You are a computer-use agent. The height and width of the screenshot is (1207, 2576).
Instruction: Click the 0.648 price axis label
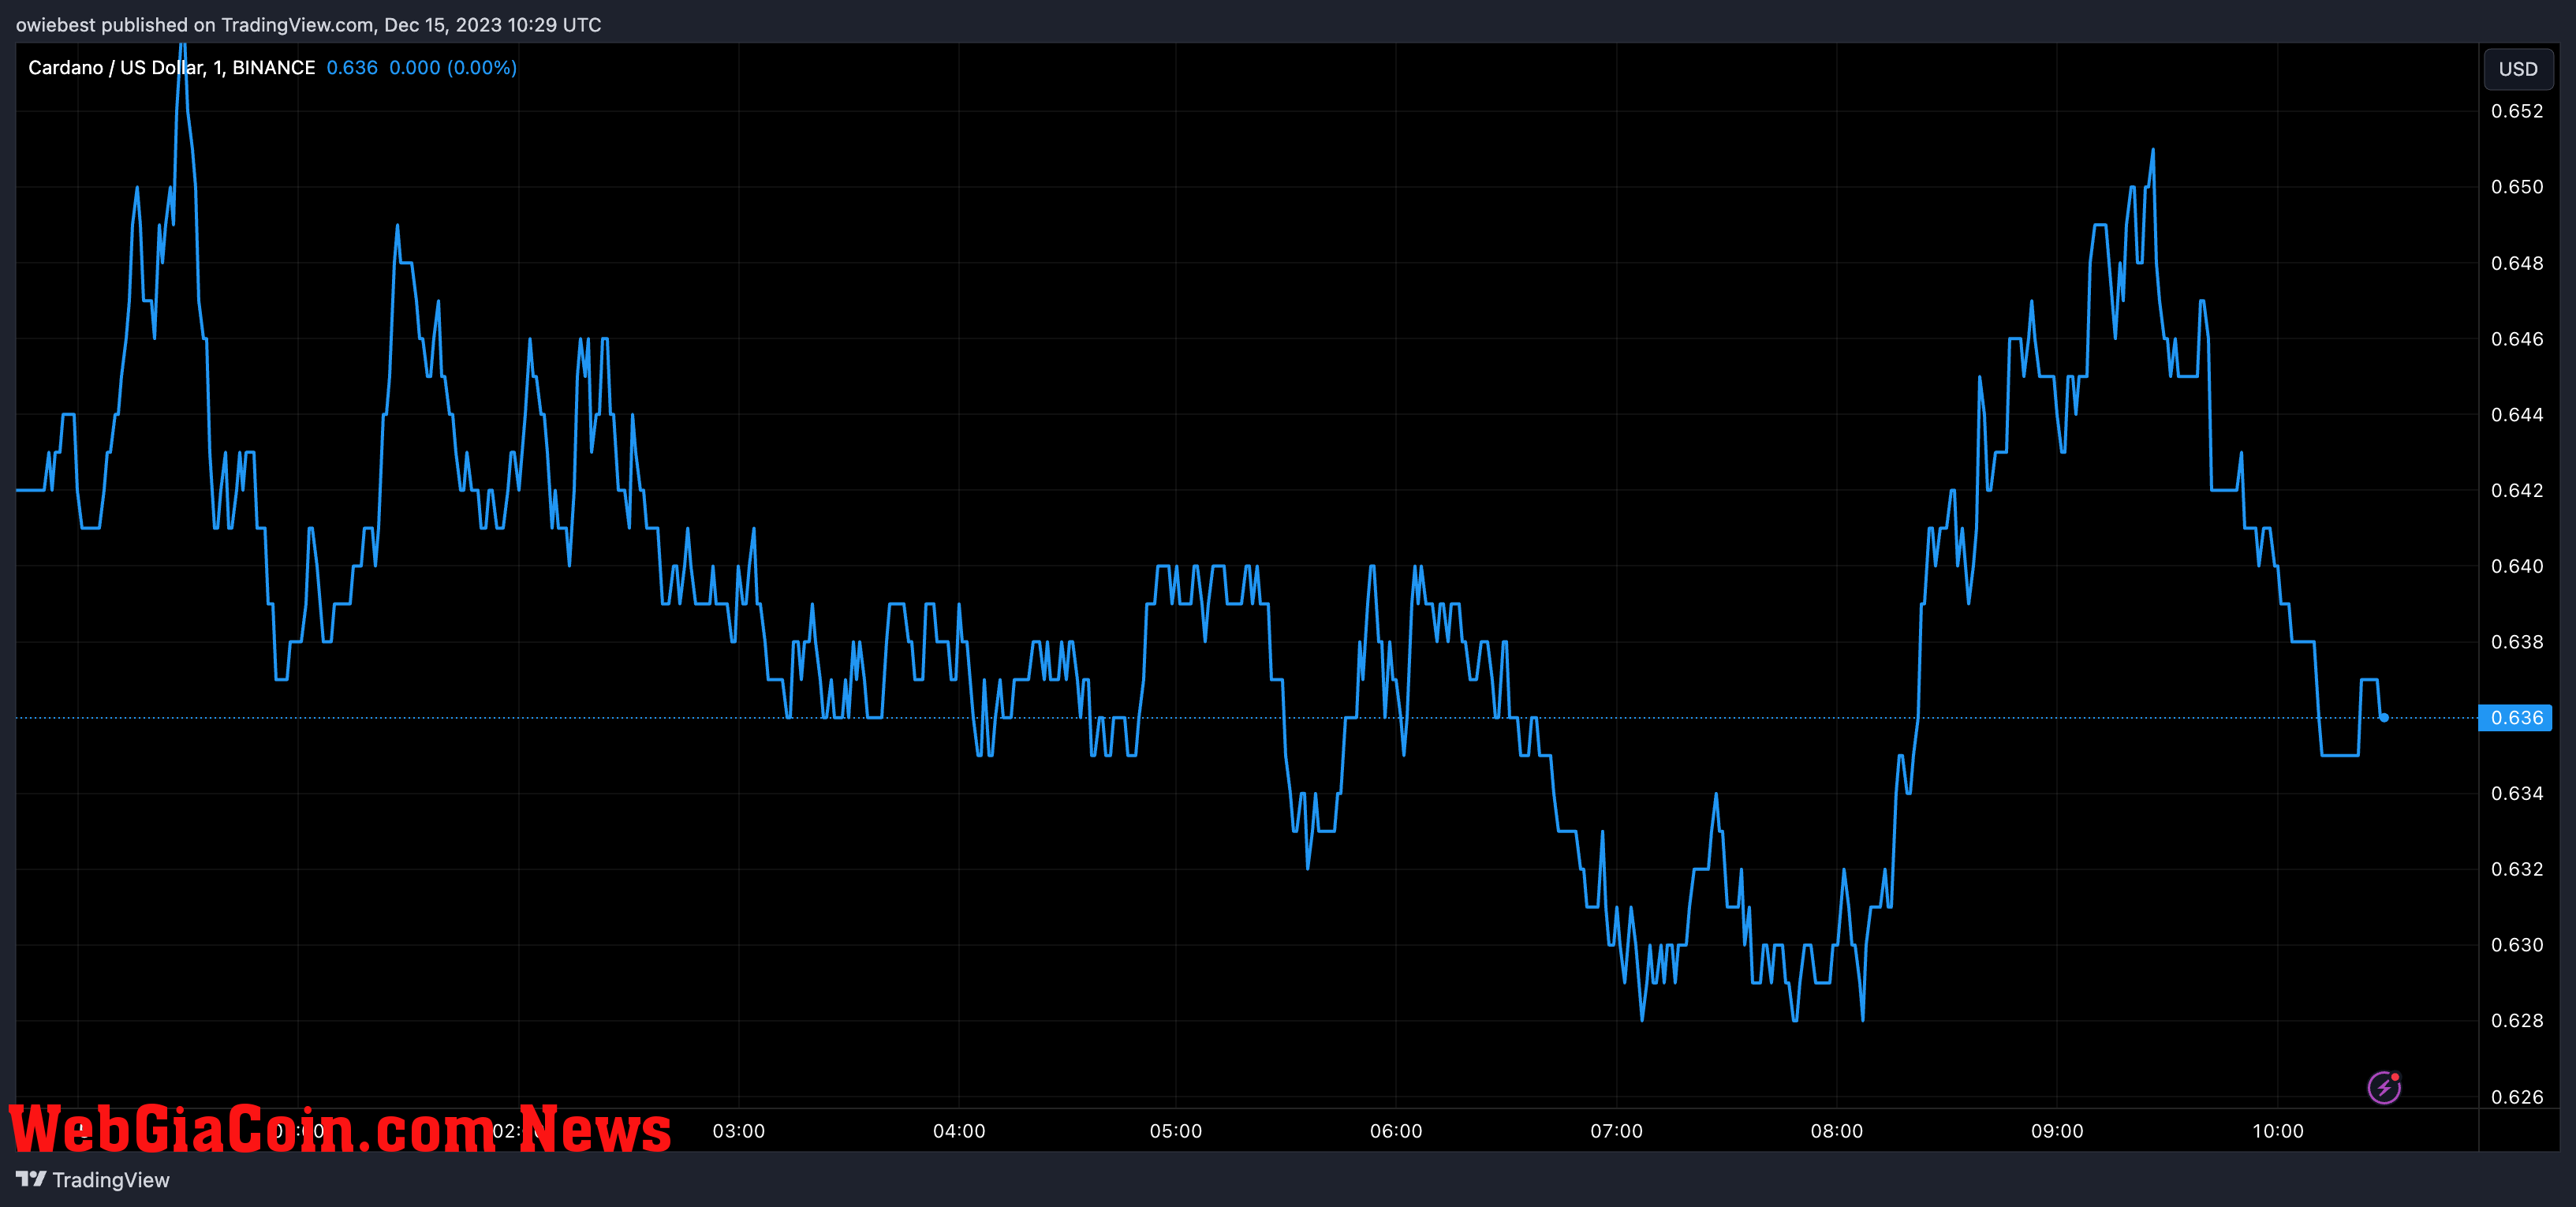2517,263
